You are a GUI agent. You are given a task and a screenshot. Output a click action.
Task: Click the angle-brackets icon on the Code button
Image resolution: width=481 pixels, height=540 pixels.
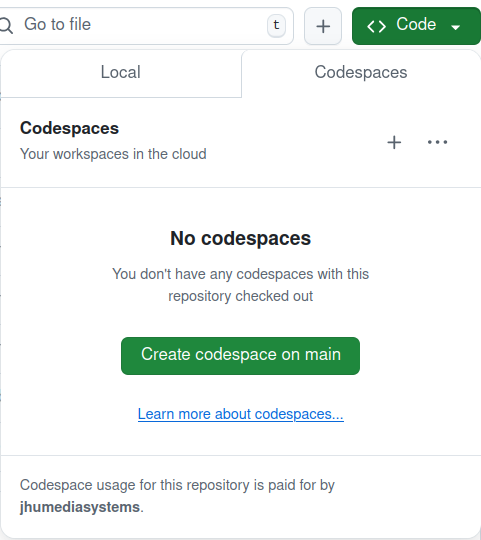point(376,26)
